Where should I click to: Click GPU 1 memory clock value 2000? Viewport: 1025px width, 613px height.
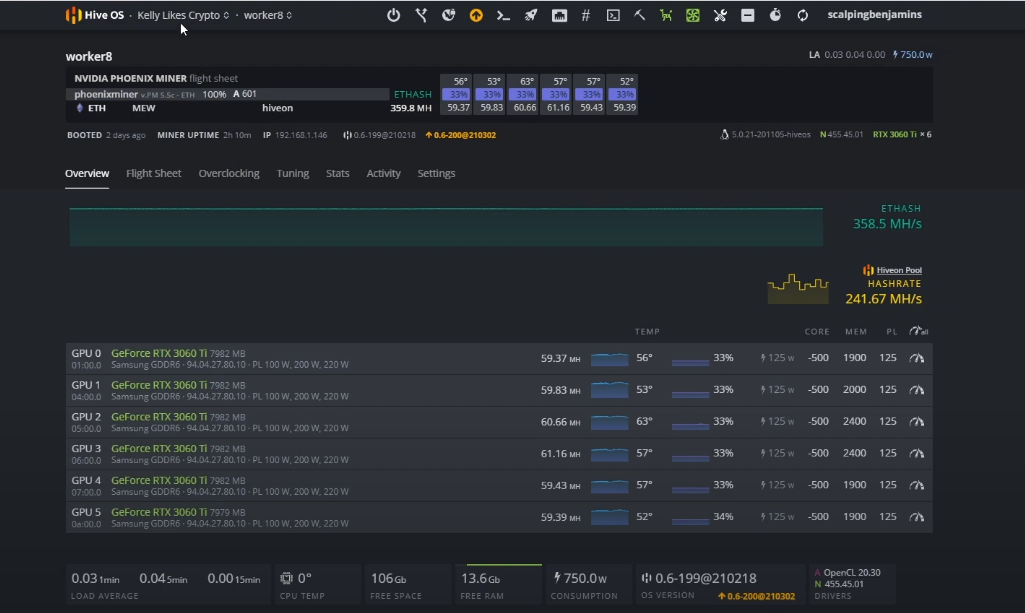click(854, 389)
